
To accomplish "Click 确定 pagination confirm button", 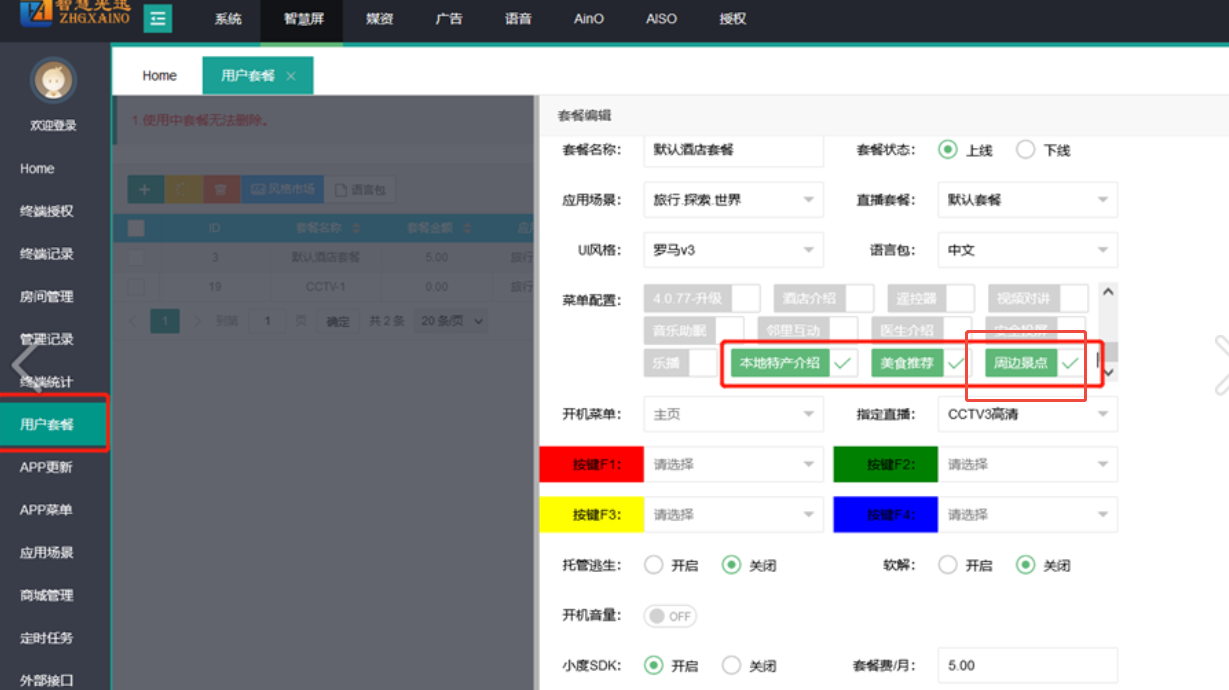I will coord(339,321).
